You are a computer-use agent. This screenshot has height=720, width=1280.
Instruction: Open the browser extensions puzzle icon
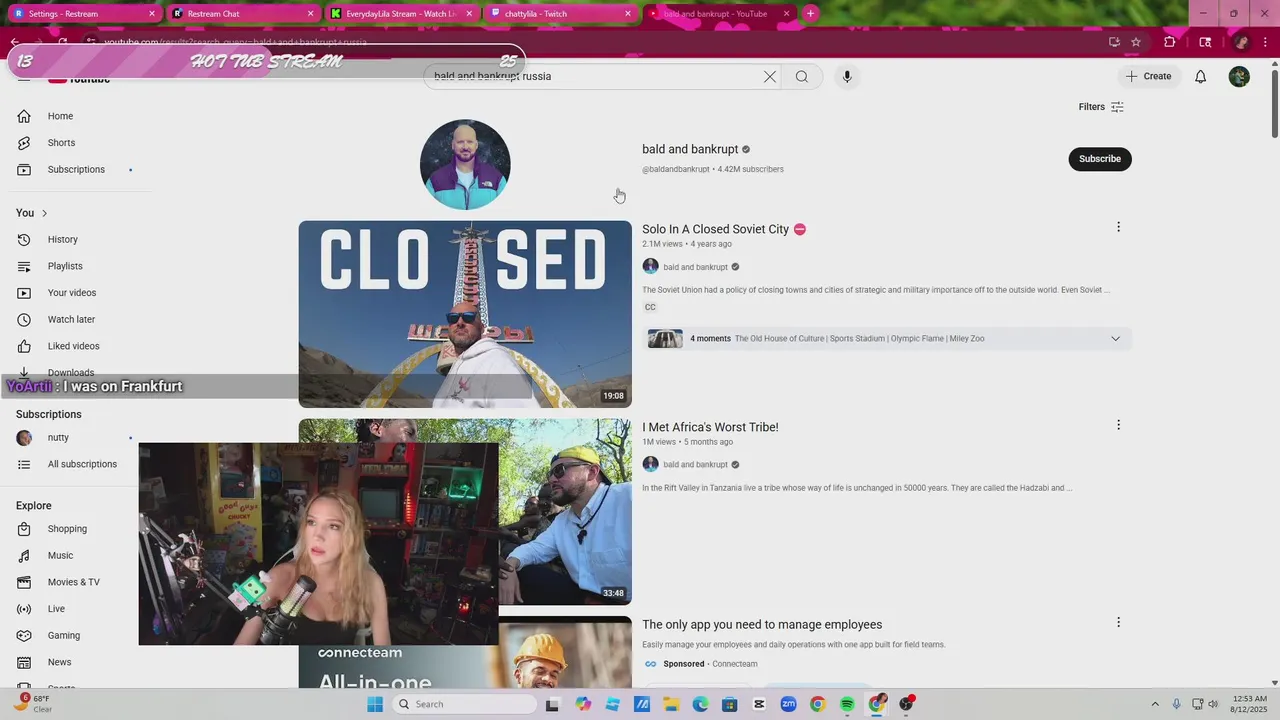click(x=1169, y=42)
